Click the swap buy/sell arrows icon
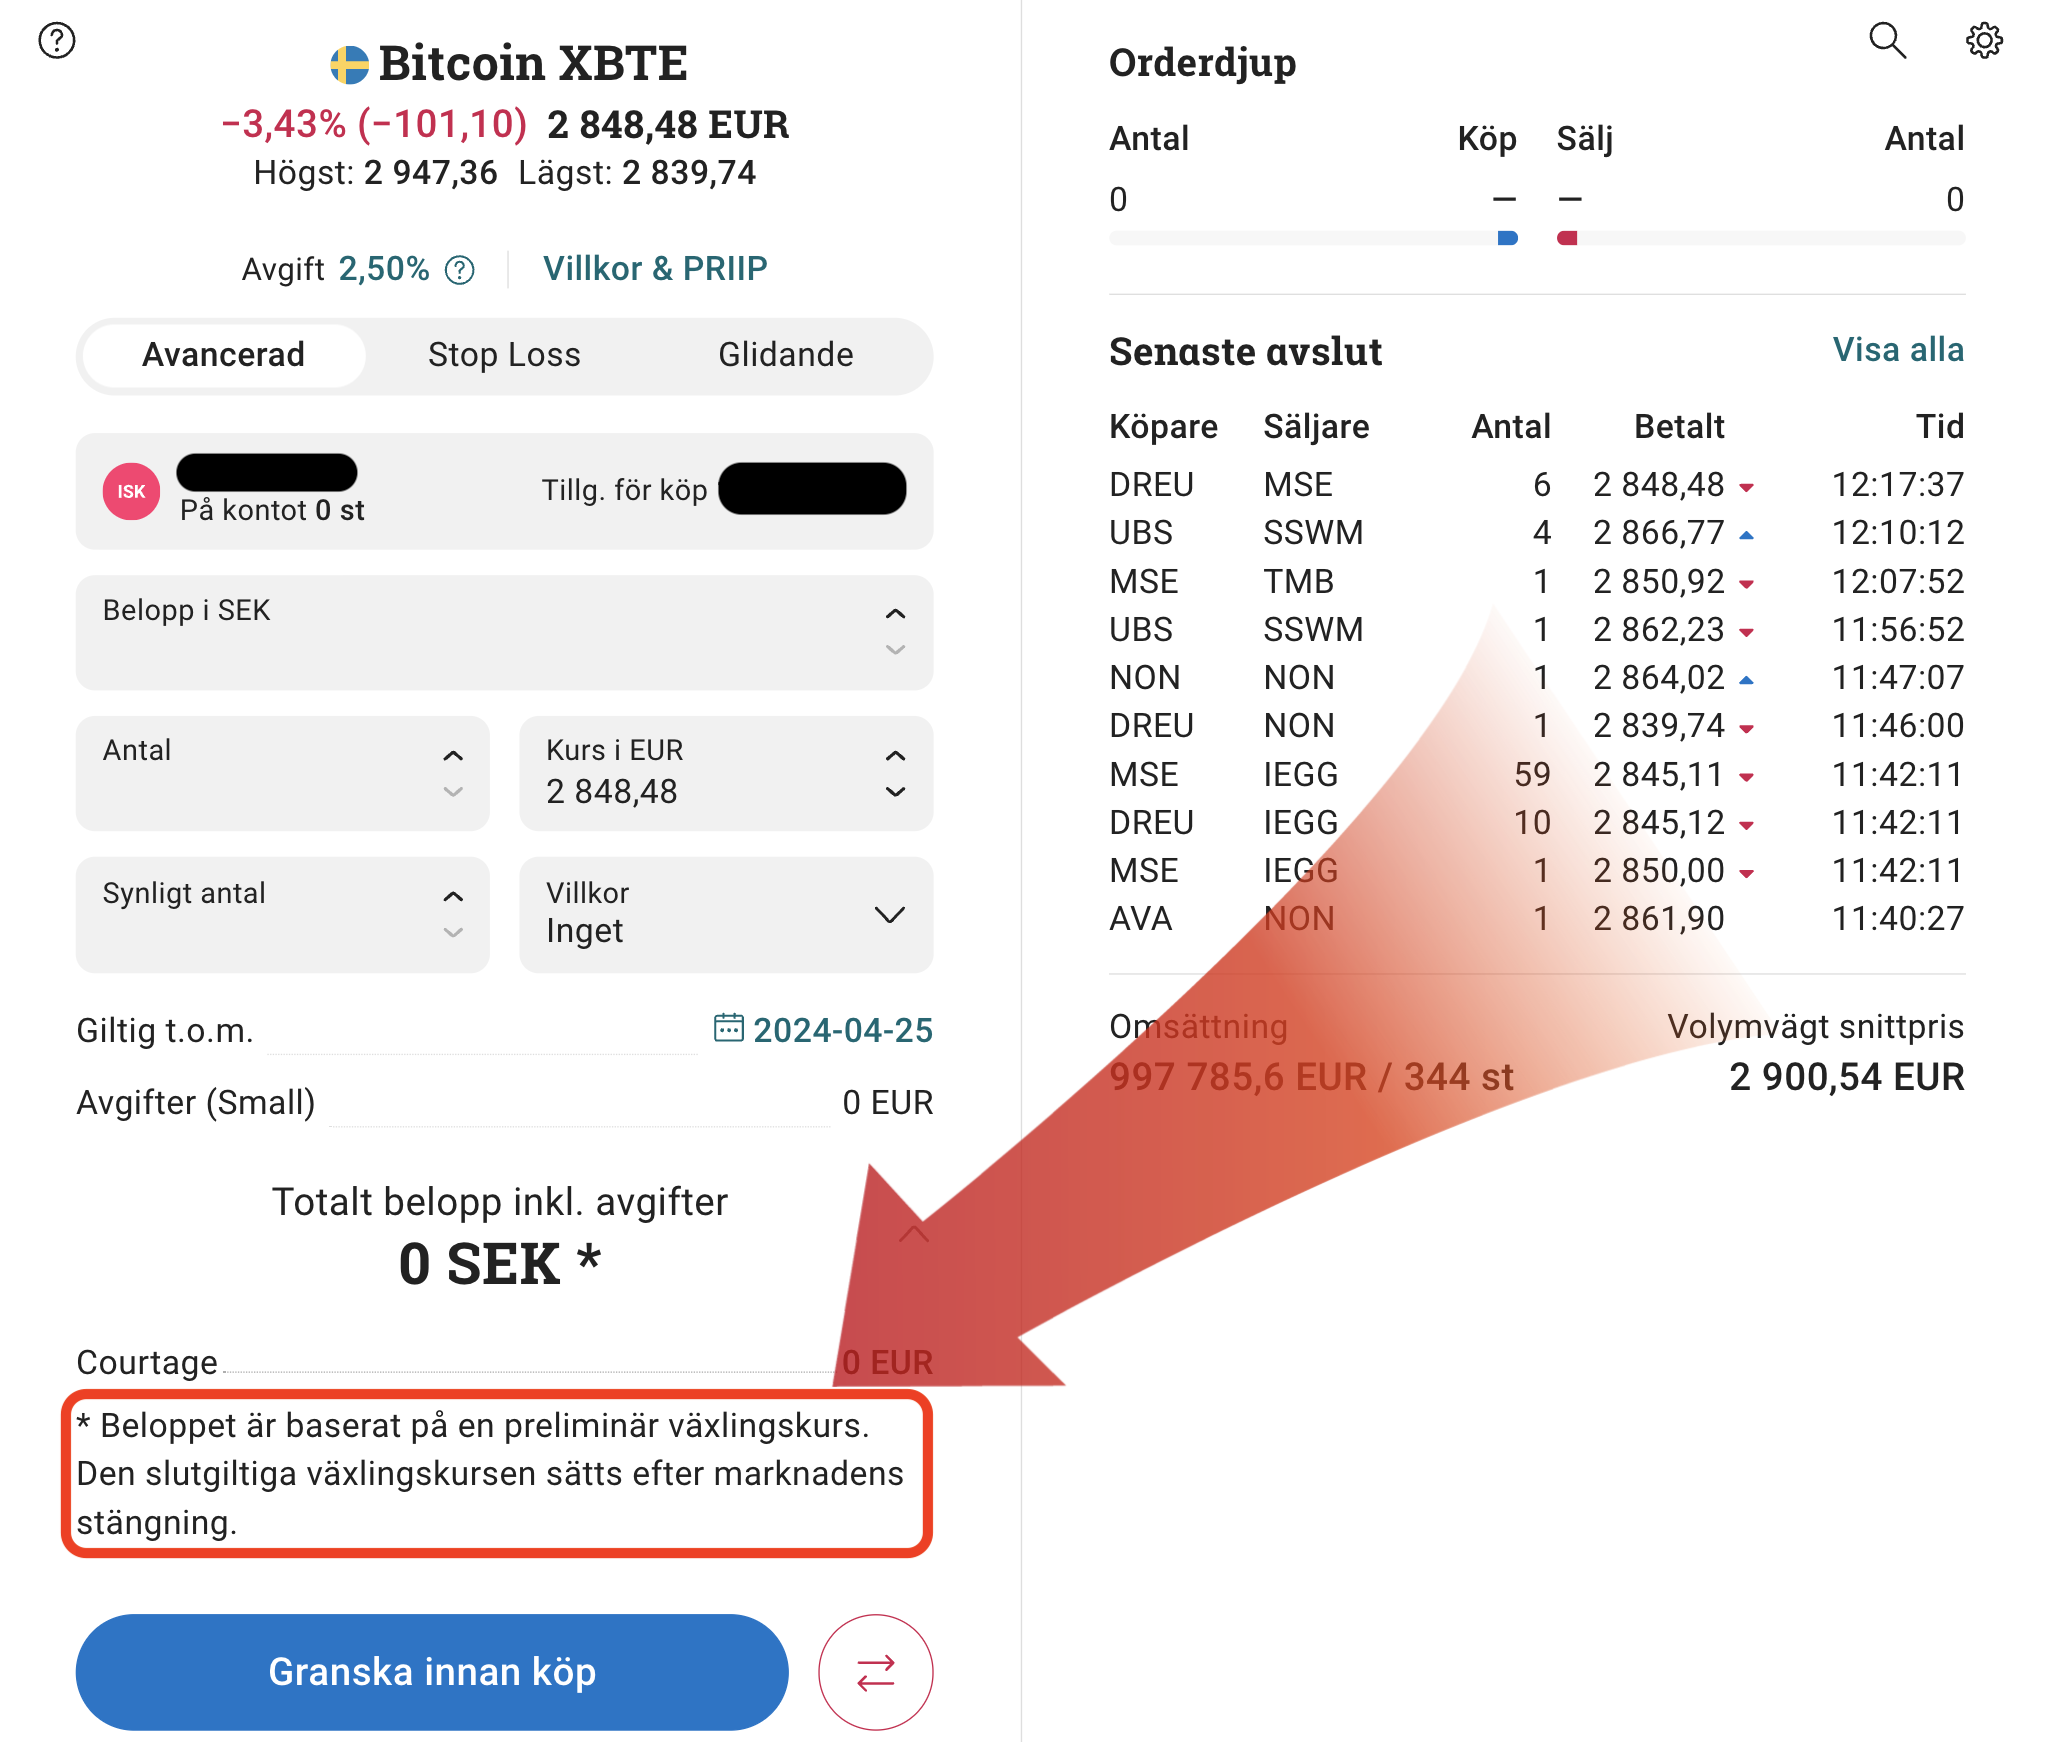Image resolution: width=2049 pixels, height=1742 pixels. click(875, 1672)
